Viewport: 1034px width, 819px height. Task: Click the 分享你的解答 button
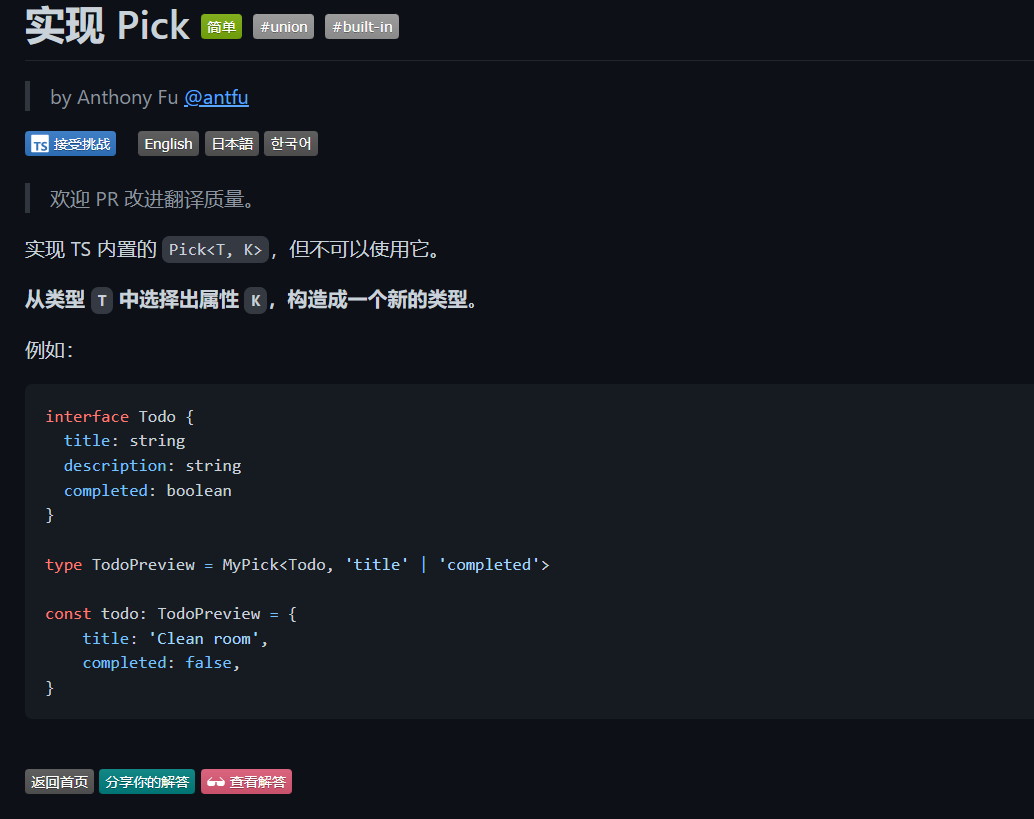147,782
